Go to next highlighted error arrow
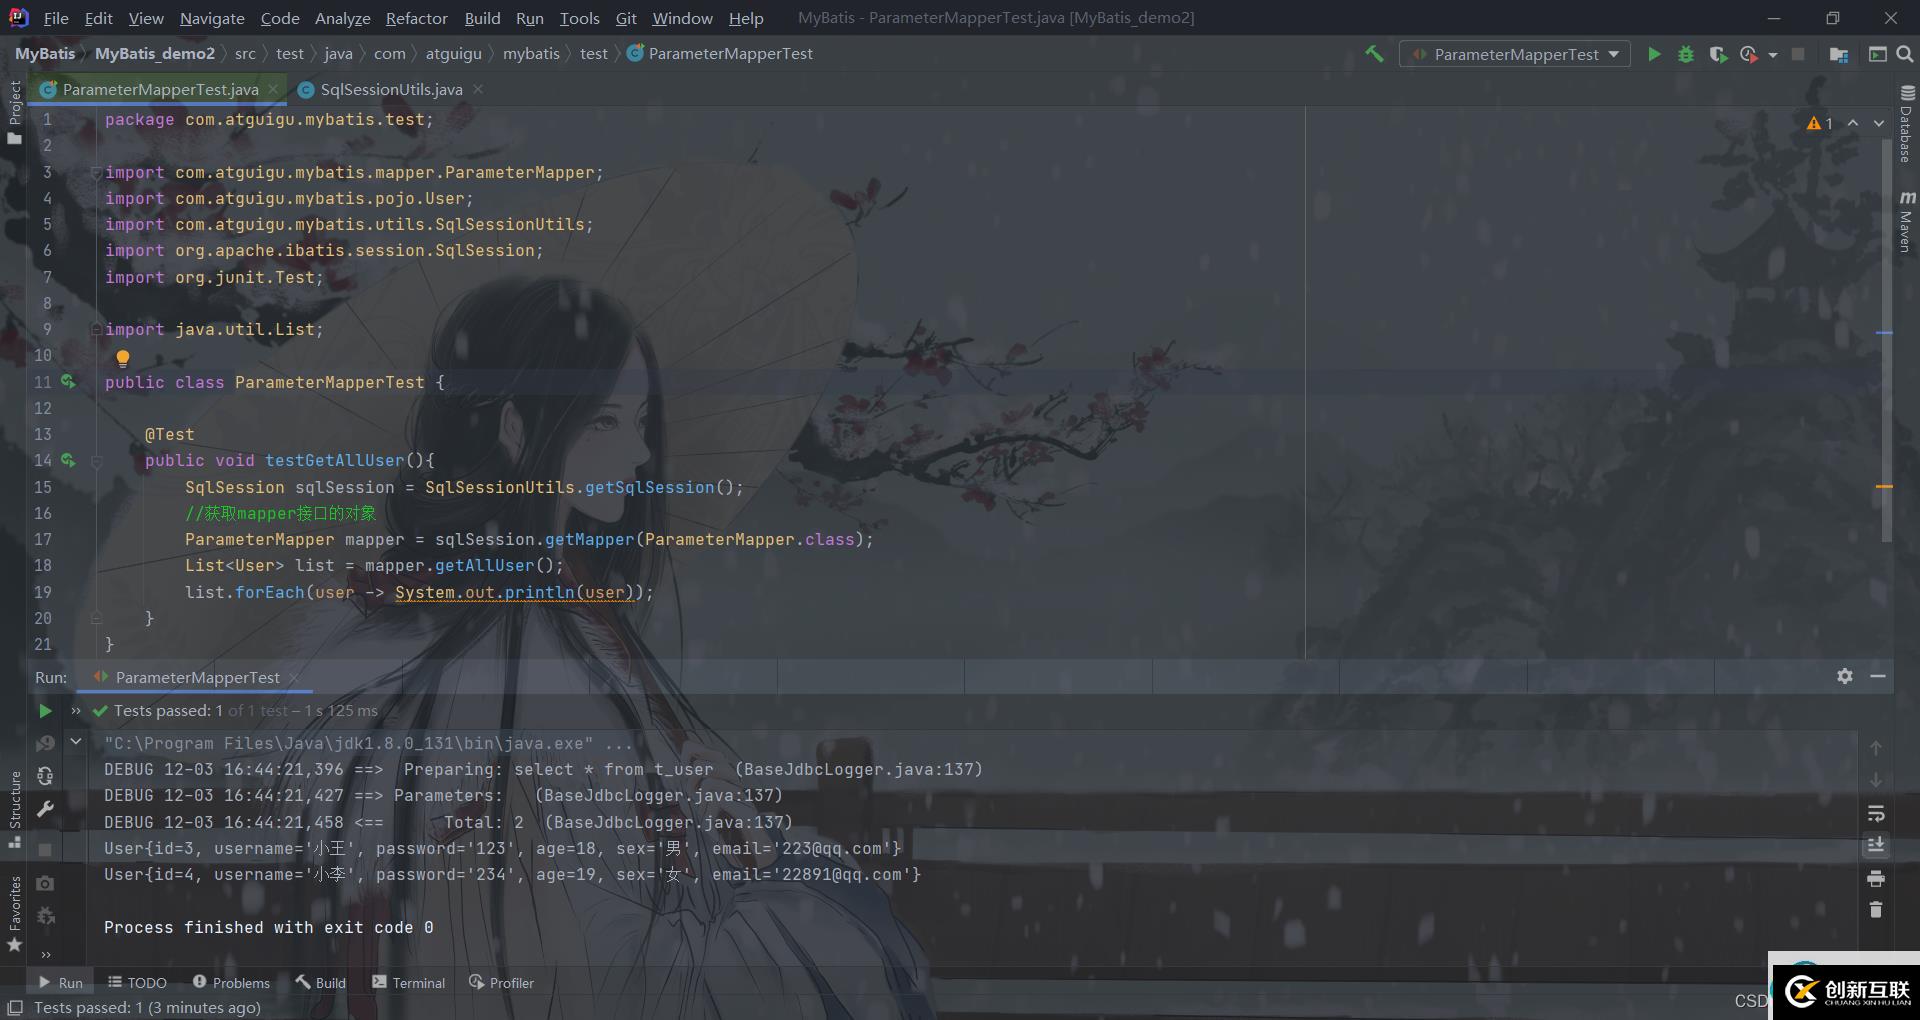Screen dimensions: 1920x1020 point(1879,123)
